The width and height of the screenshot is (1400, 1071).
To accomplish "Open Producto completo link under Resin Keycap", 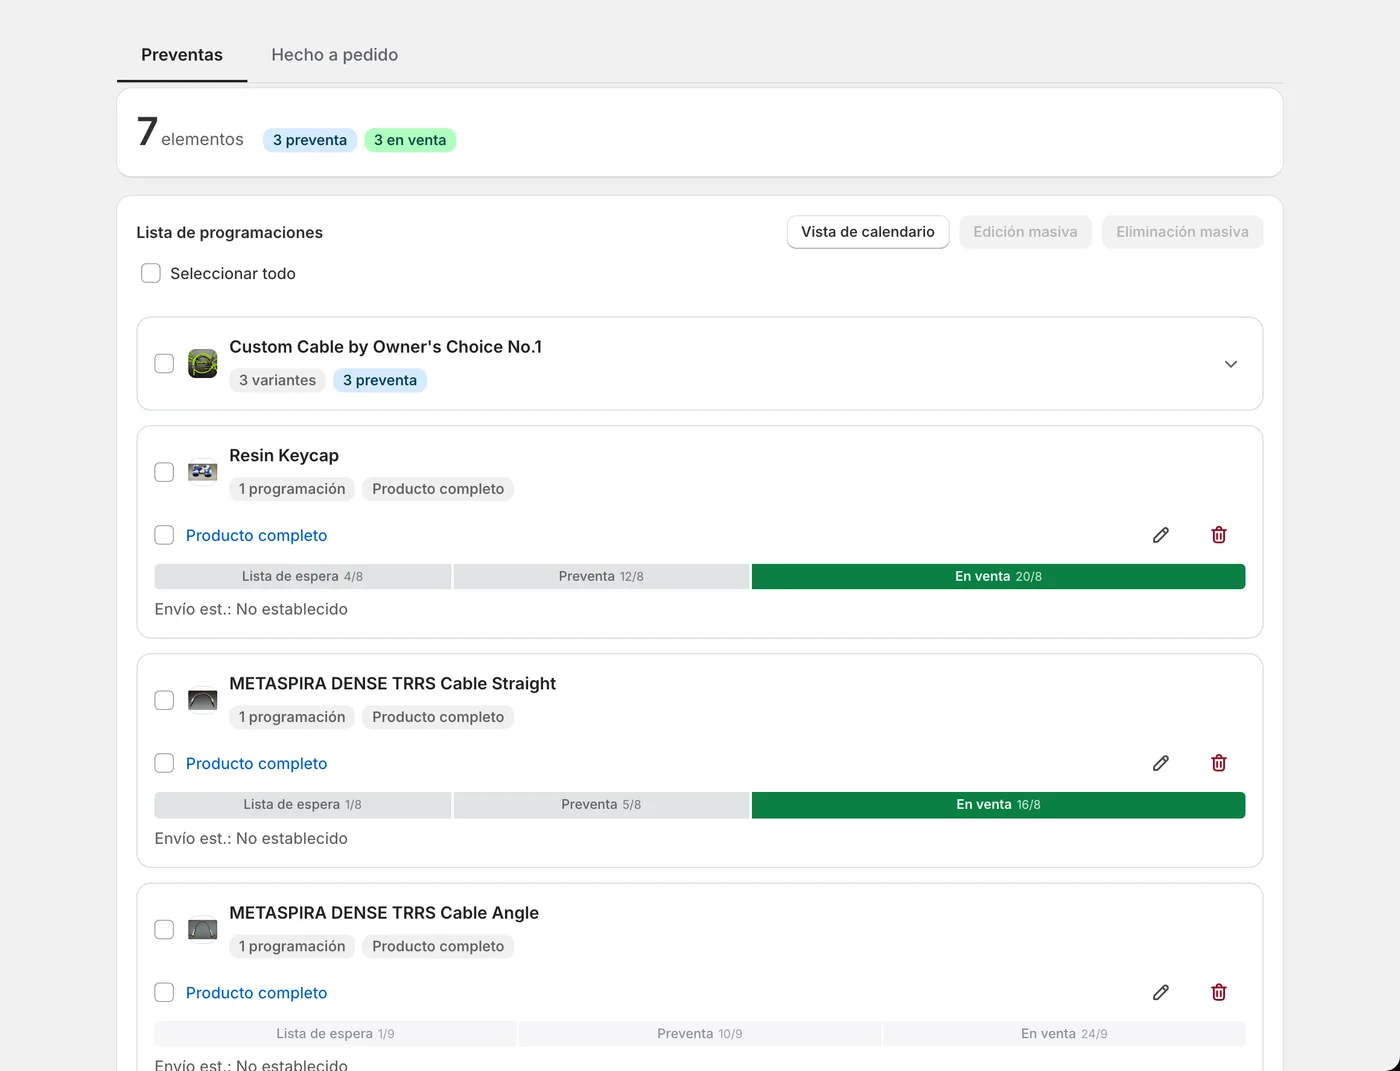I will click(256, 535).
